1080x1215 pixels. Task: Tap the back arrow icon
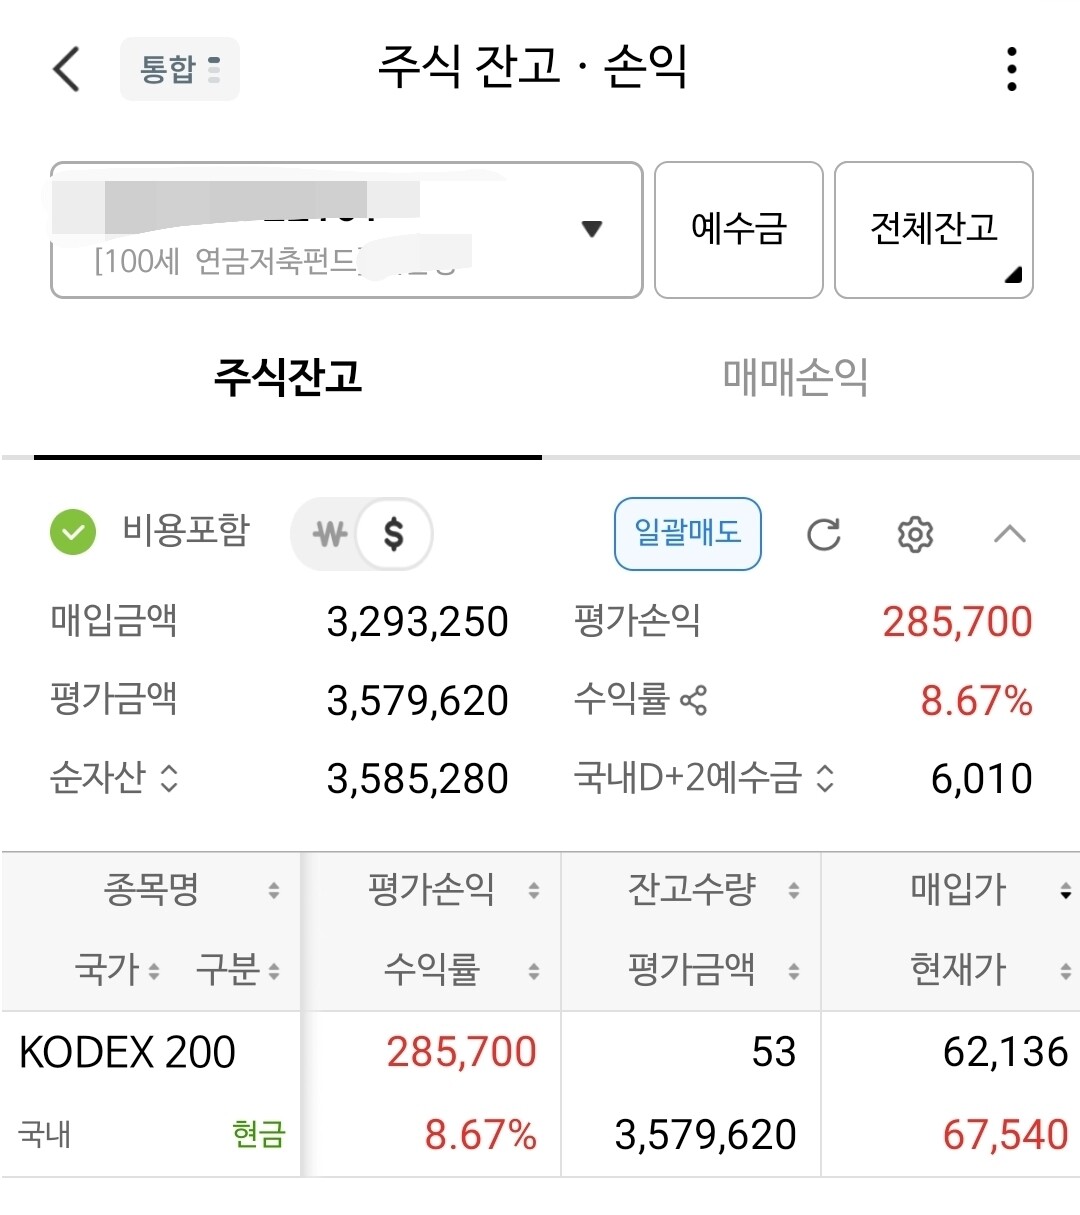[x=66, y=69]
